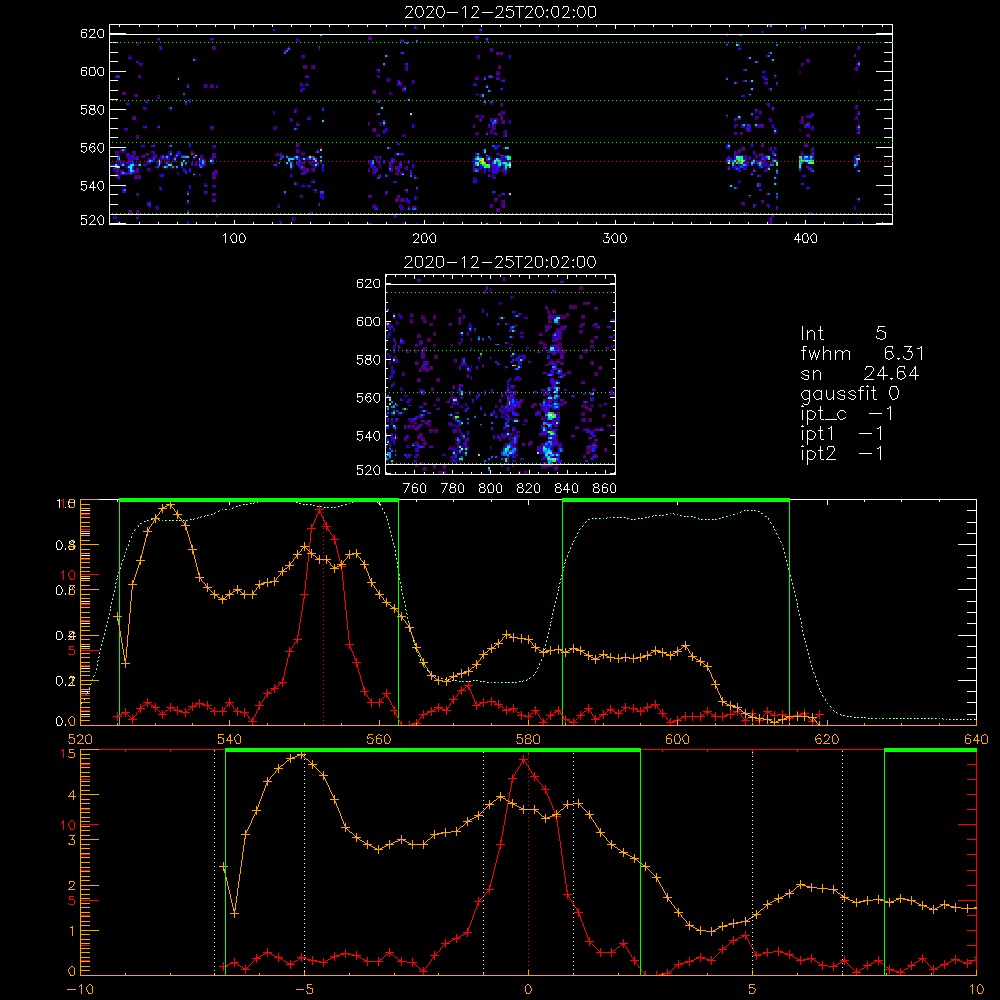Click the "ipt1 -1" parameter line

(x=841, y=434)
